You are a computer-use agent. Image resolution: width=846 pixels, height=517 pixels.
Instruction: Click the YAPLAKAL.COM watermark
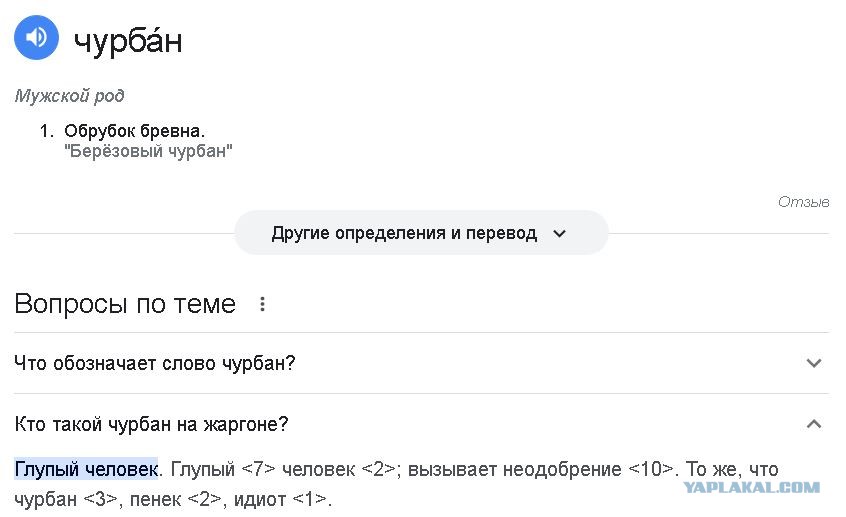pos(752,487)
